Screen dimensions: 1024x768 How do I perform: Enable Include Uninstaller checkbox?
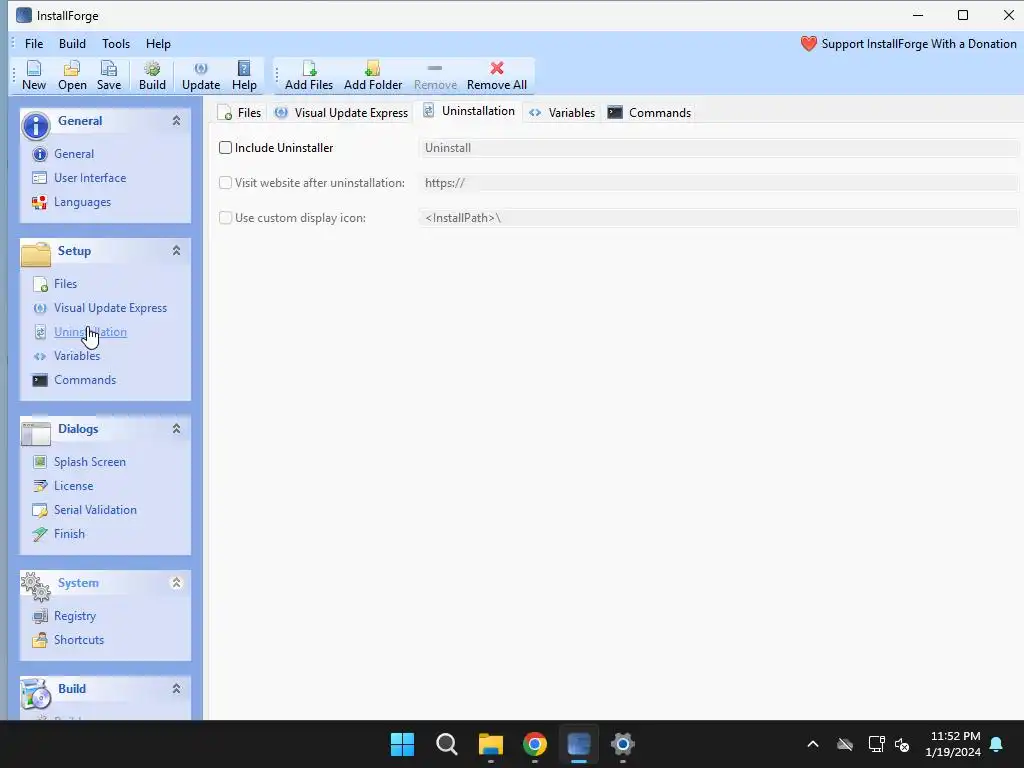(225, 148)
